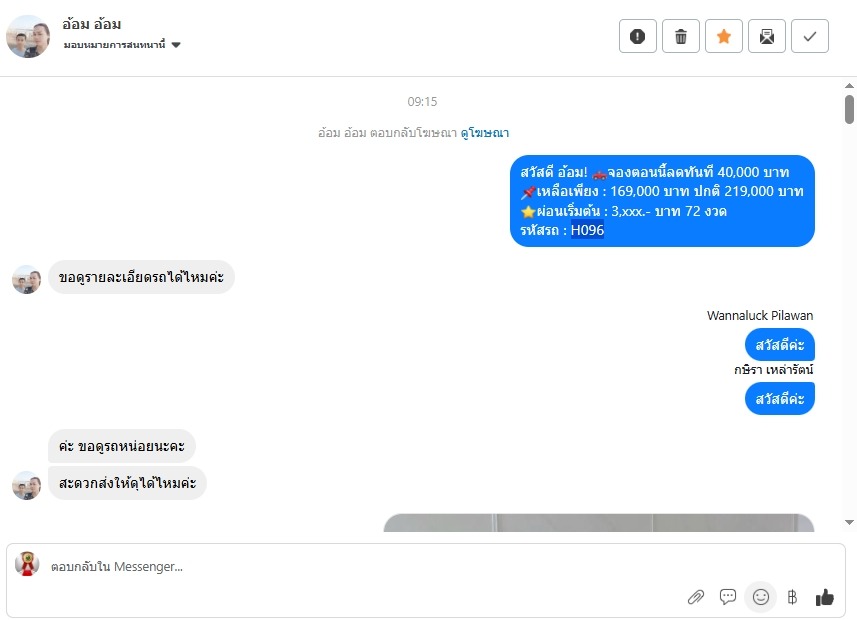Mark conversation as unread with envelope icon

767,36
